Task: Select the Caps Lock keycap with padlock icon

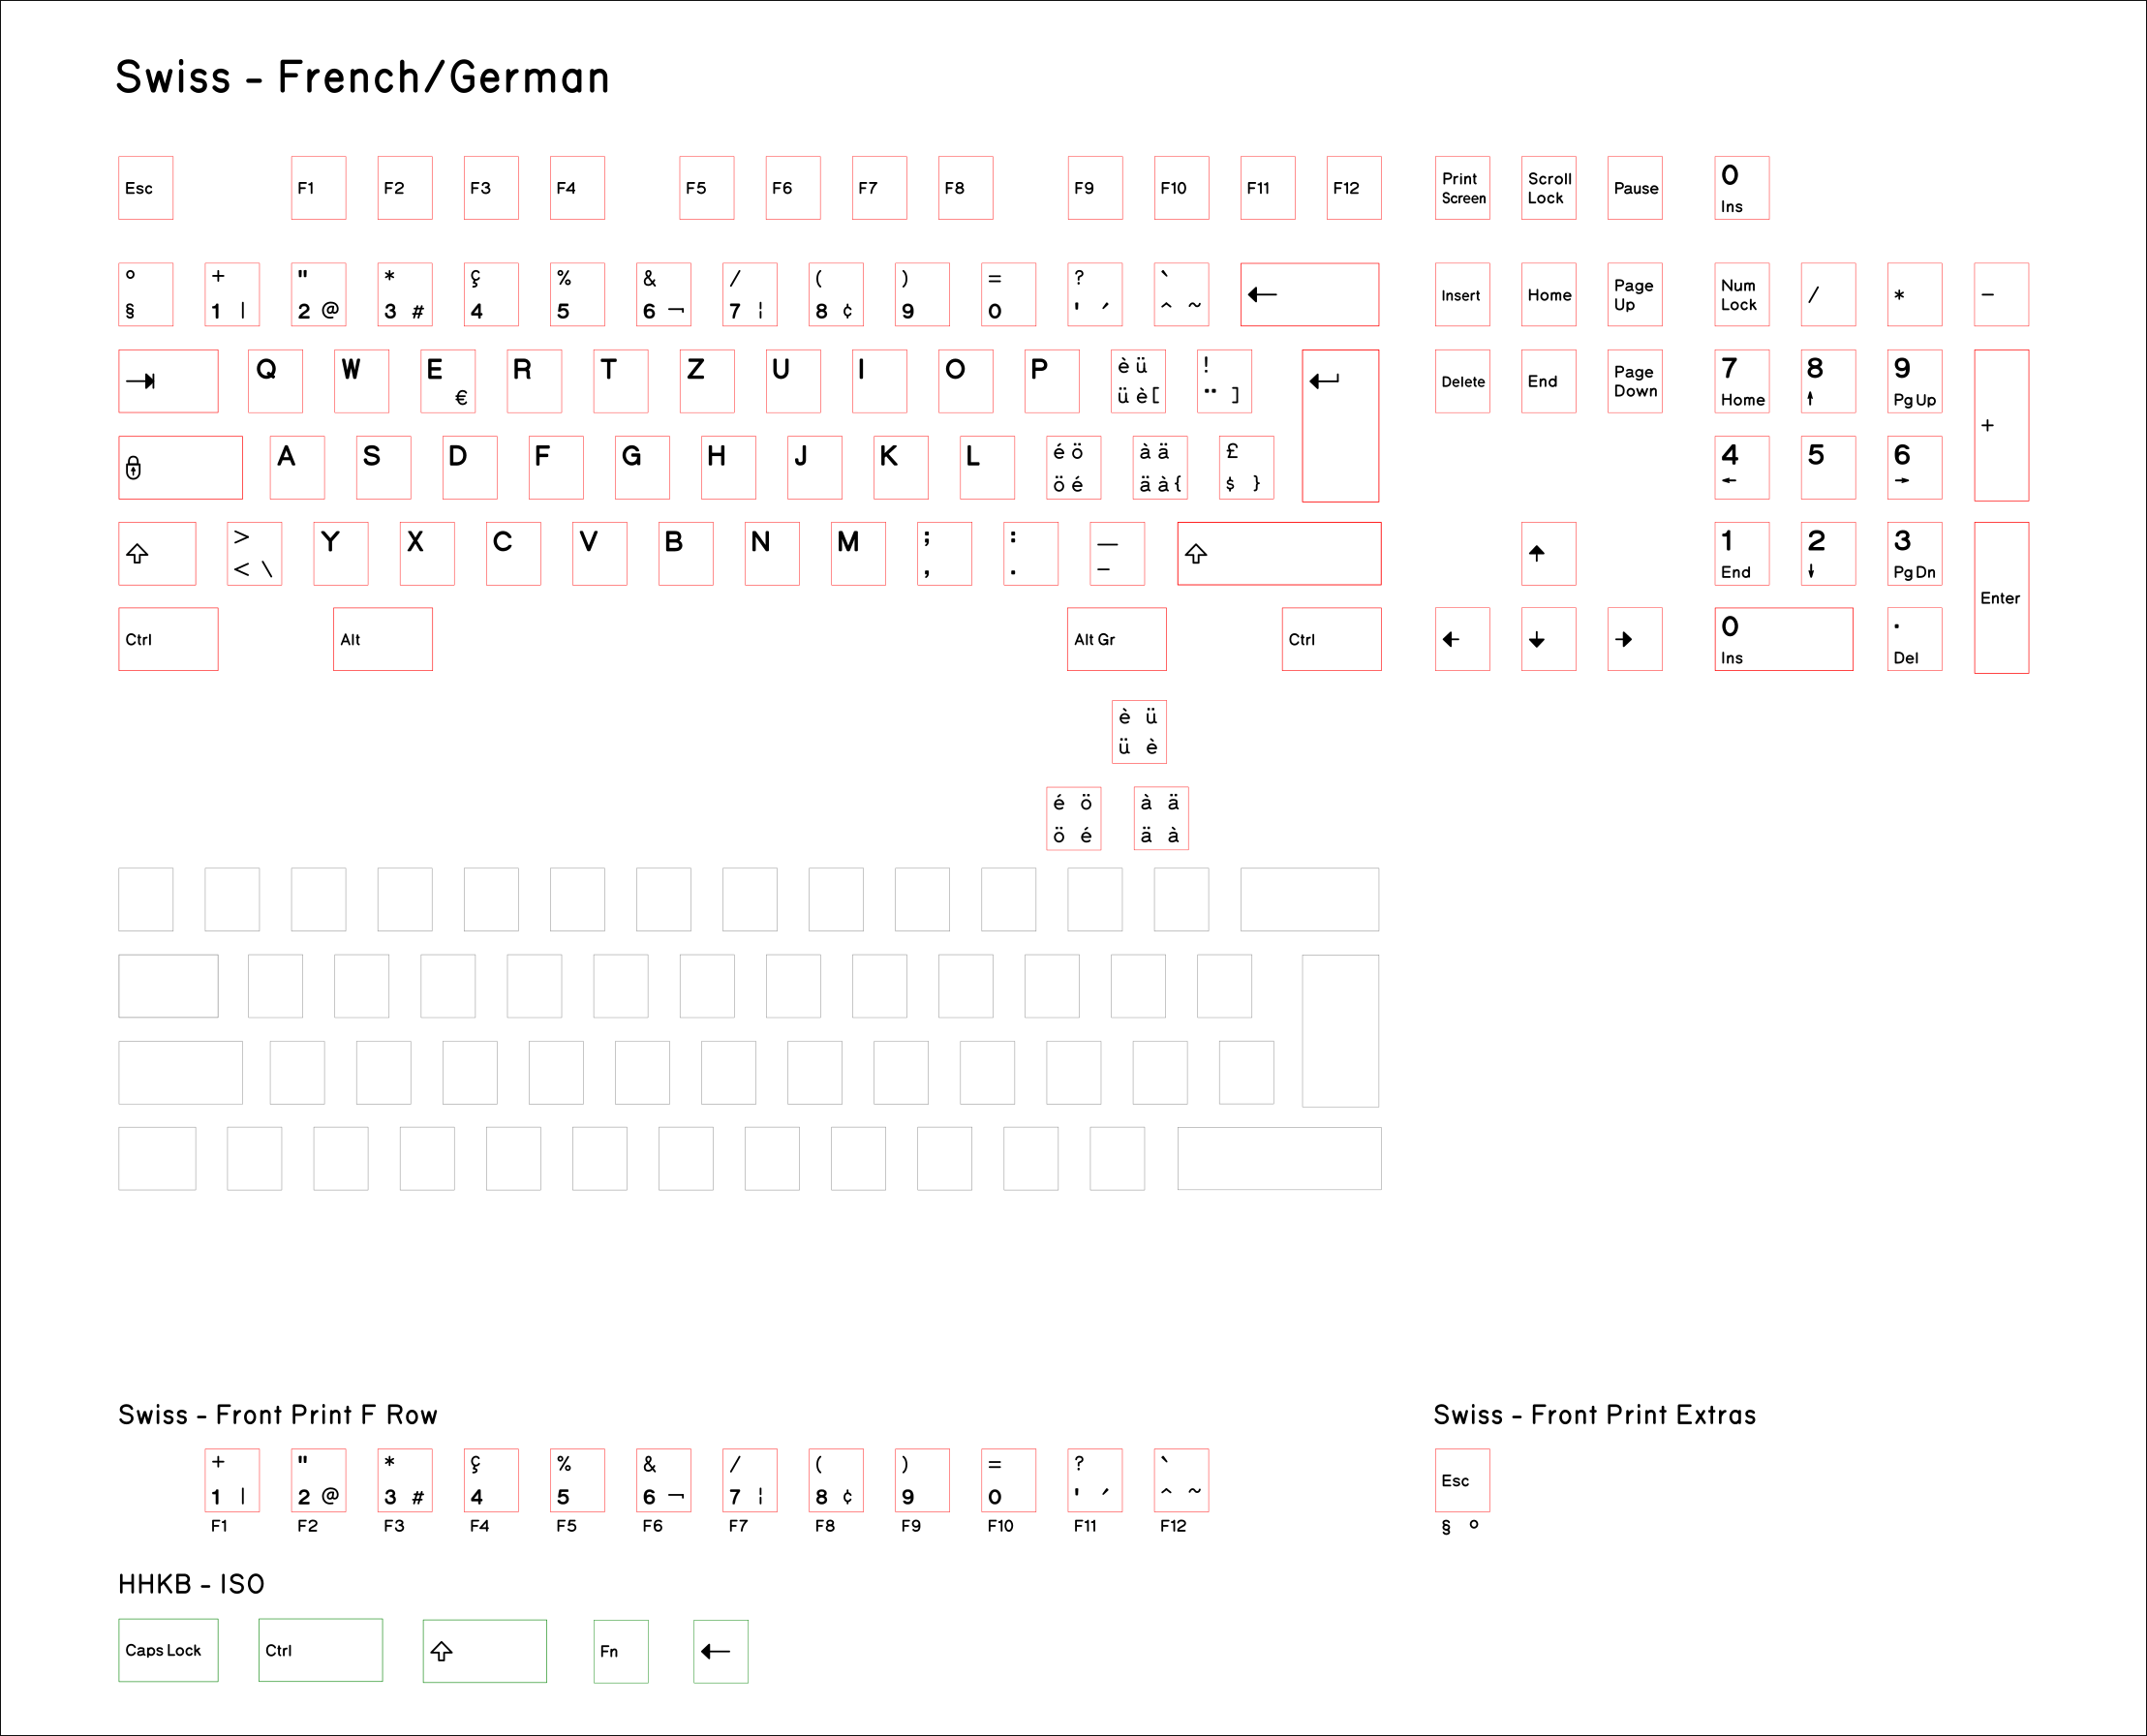Action: click(x=180, y=467)
